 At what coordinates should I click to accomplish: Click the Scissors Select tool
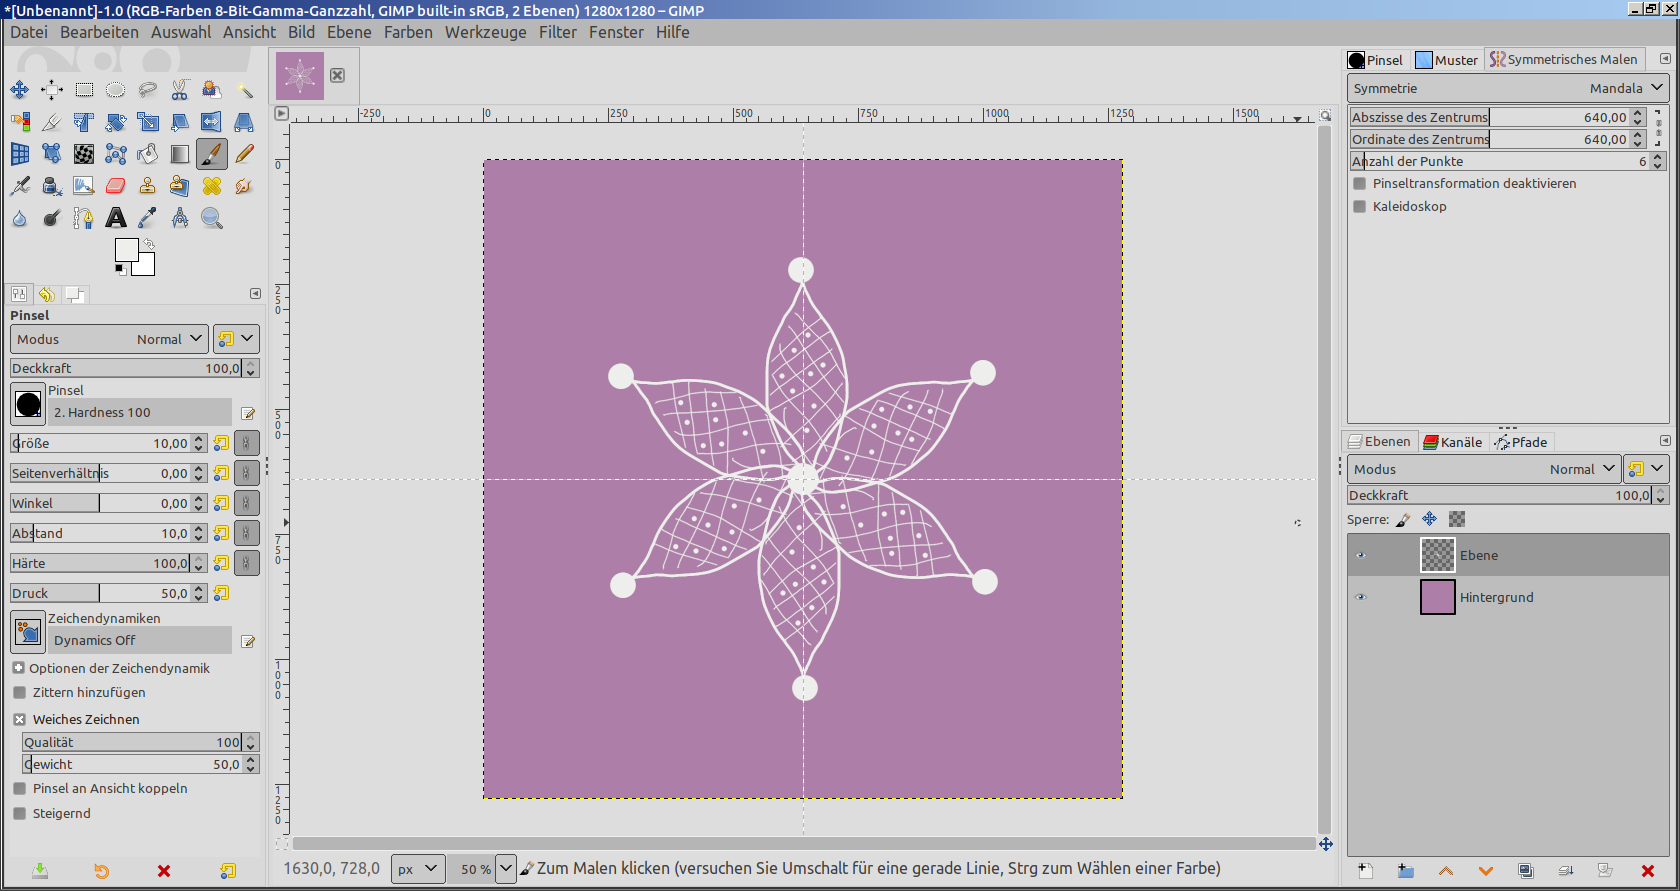(x=180, y=90)
